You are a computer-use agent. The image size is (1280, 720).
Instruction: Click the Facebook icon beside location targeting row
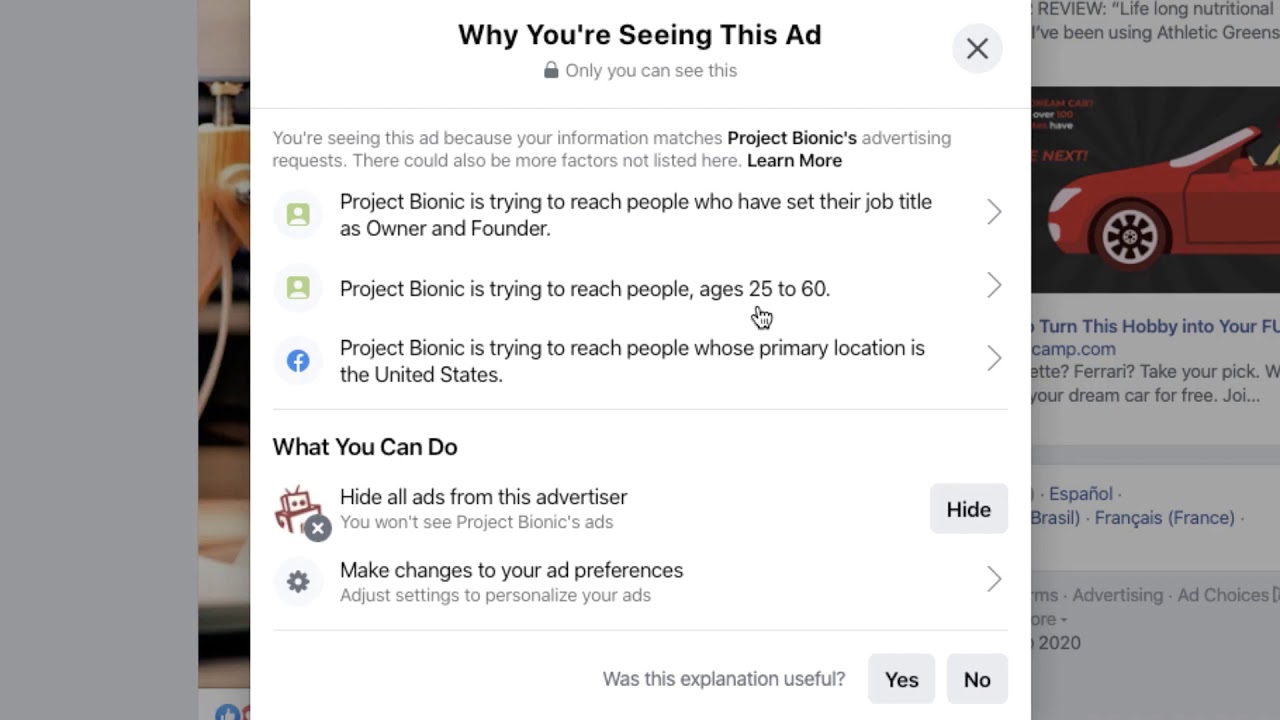point(298,361)
